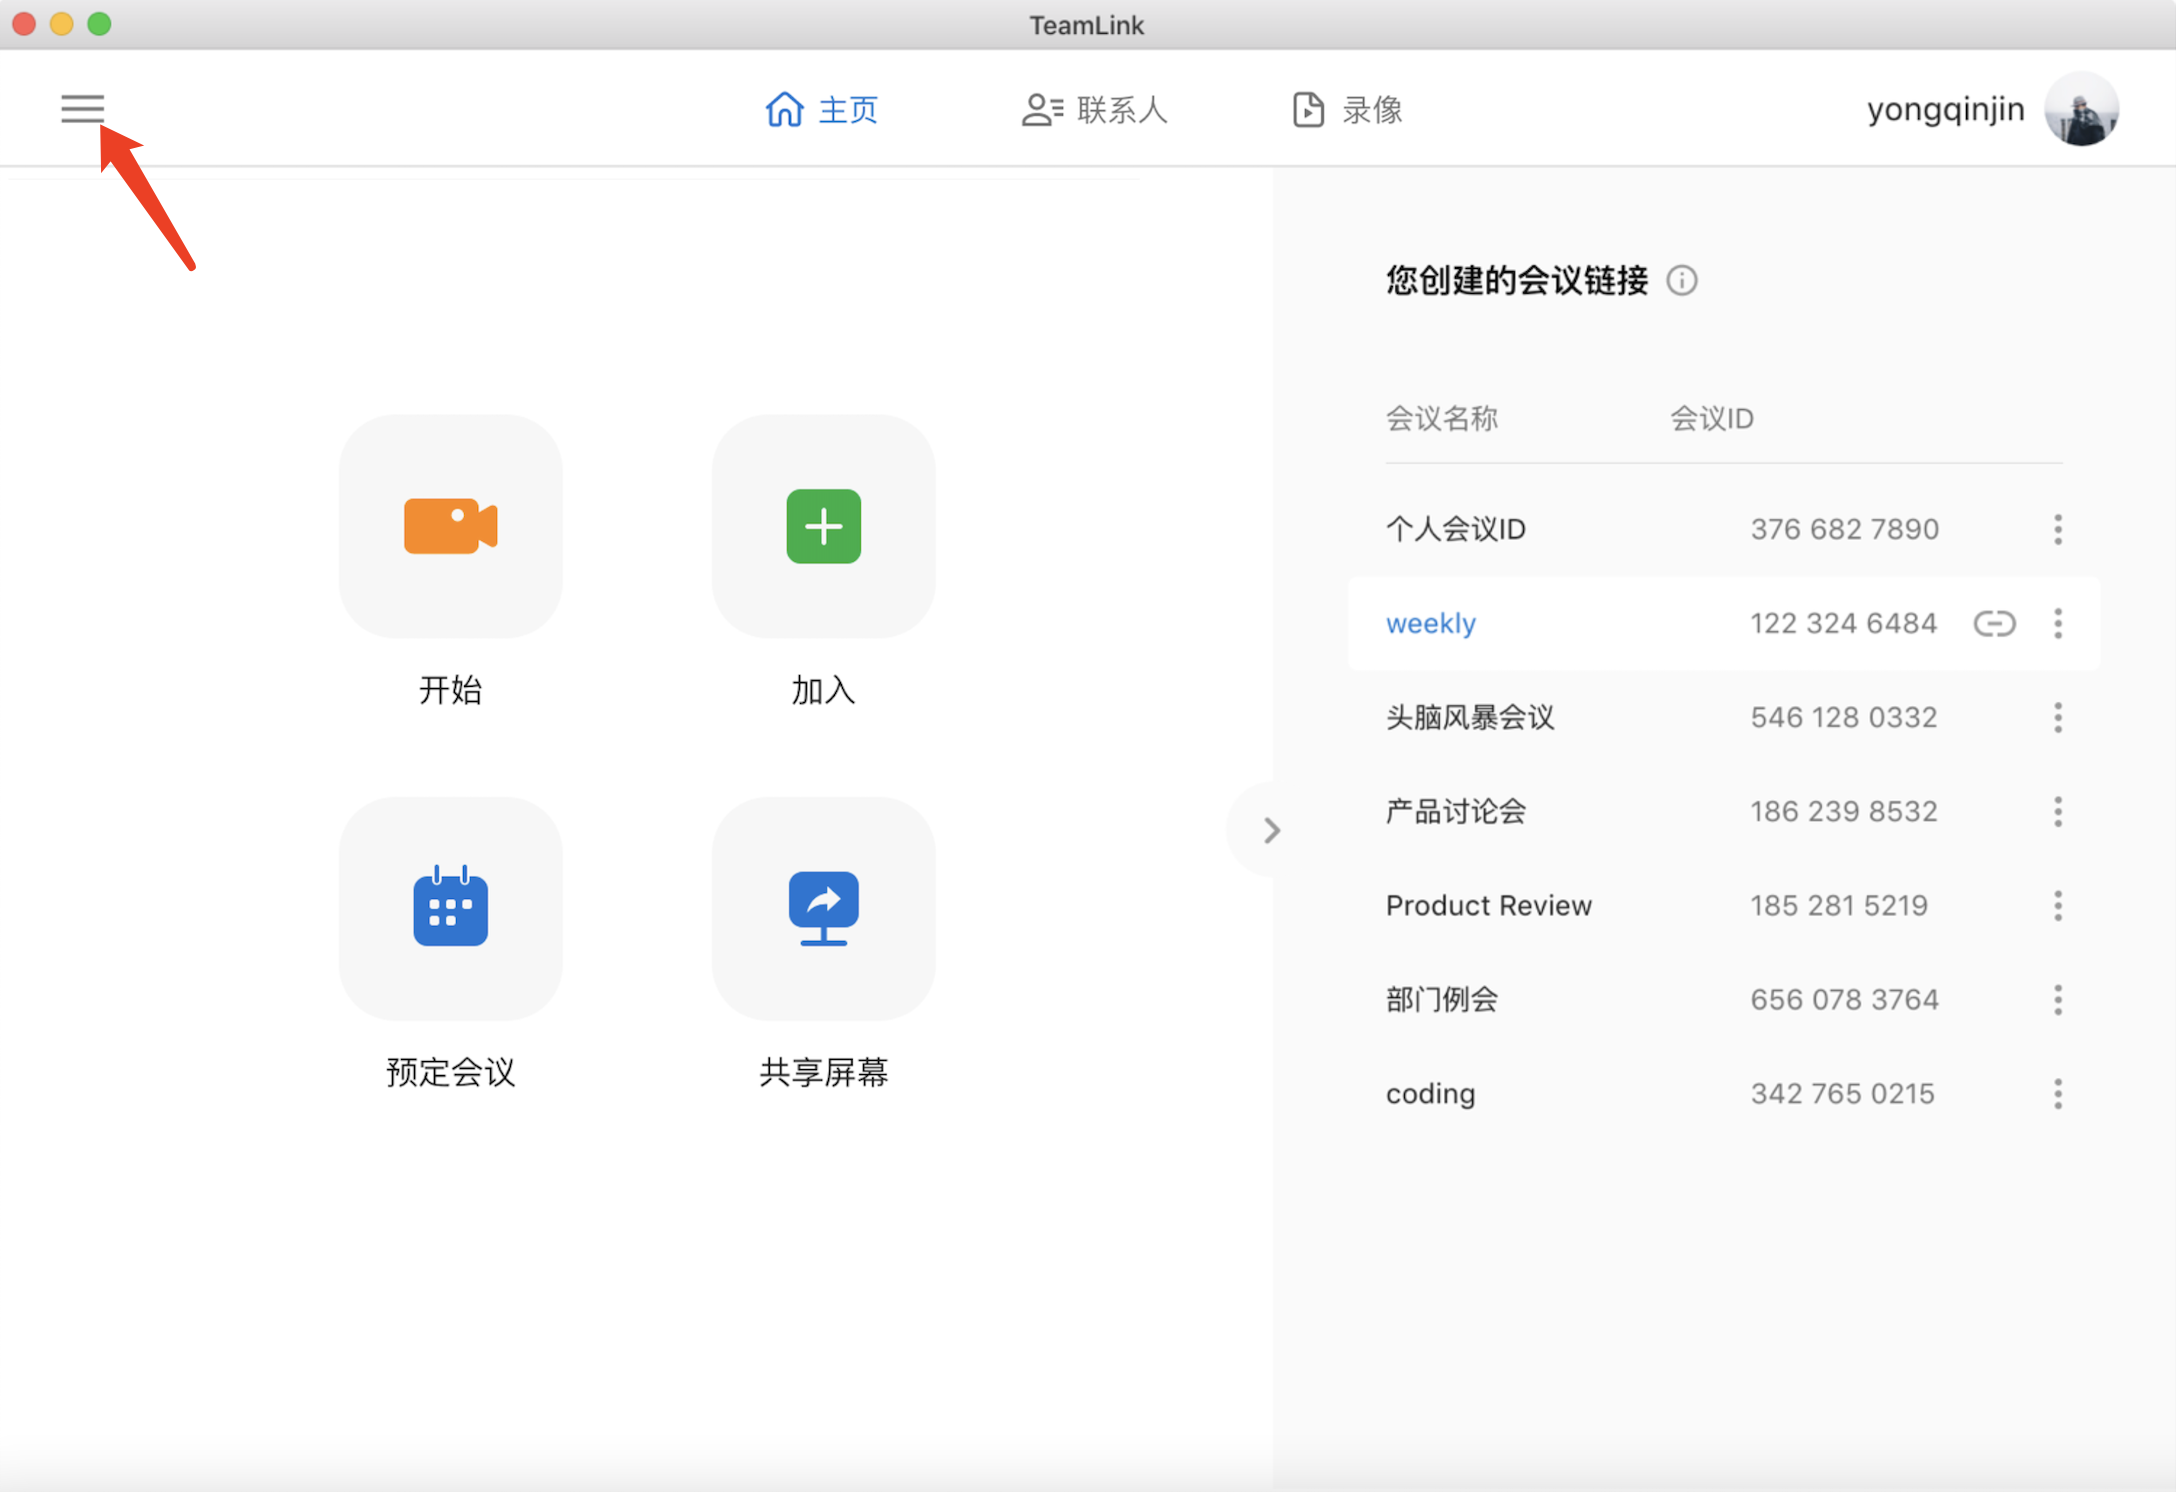Click the yongqinjin username text

1945,109
